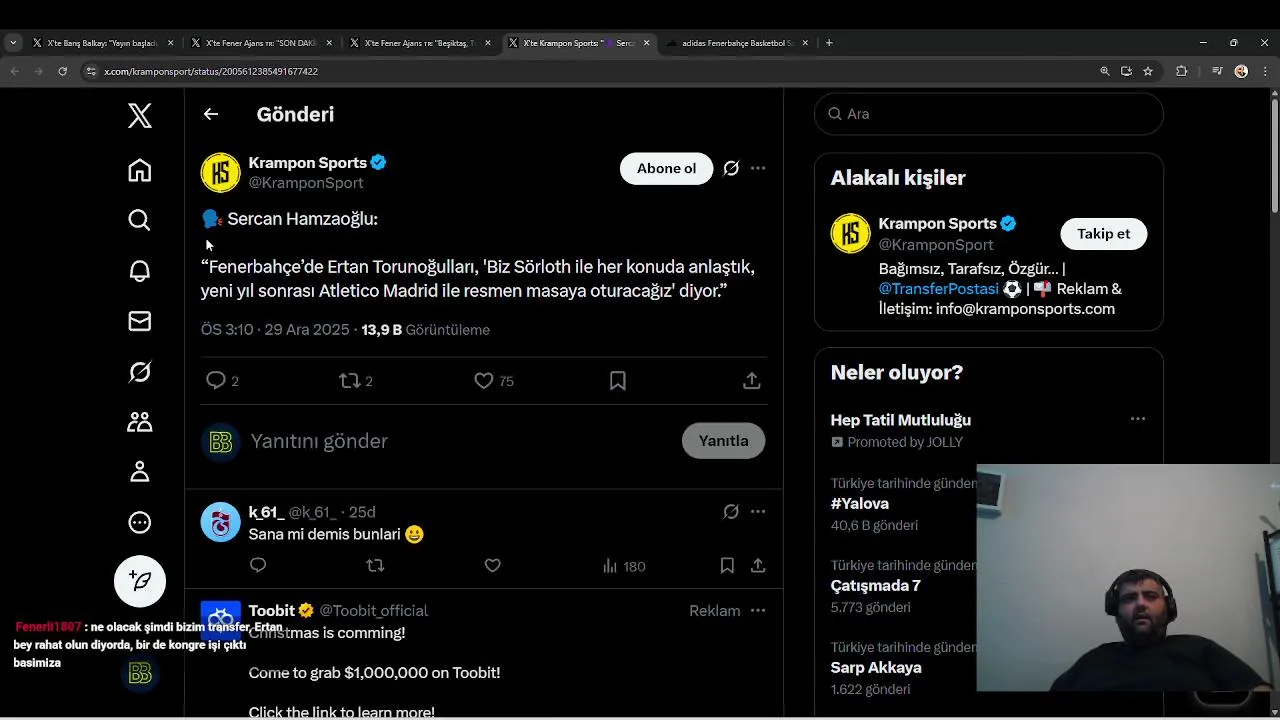The width and height of the screenshot is (1280, 720).
Task: Open Grok icon in left sidebar
Action: coord(140,372)
